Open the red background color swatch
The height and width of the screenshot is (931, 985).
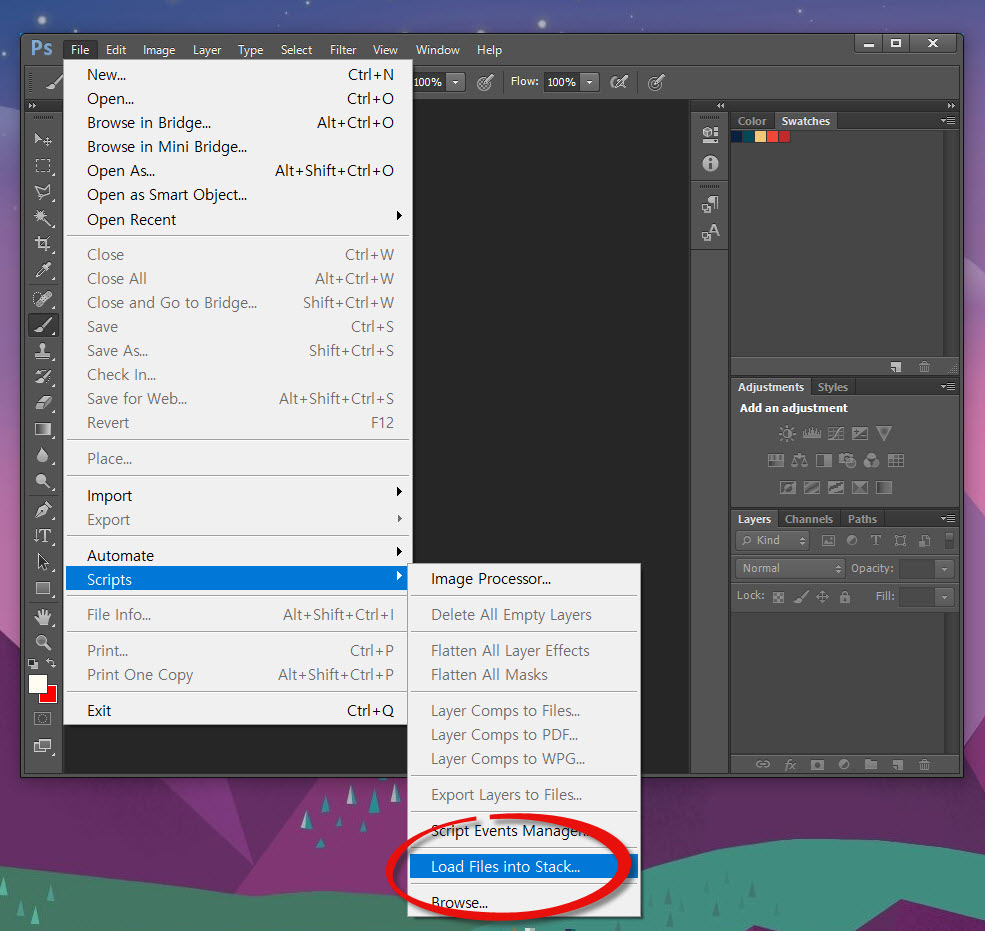pos(52,697)
